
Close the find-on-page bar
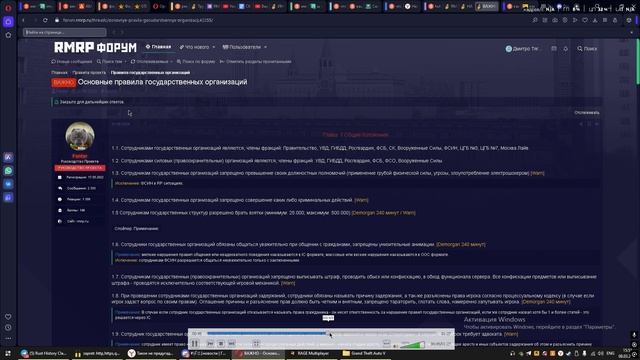(632, 32)
